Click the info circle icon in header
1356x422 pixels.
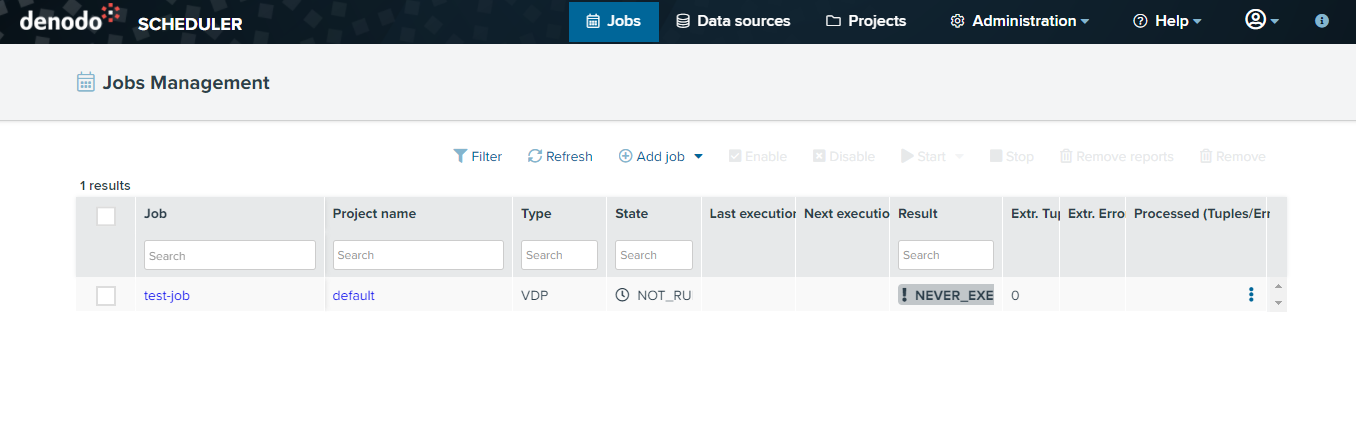1322,20
